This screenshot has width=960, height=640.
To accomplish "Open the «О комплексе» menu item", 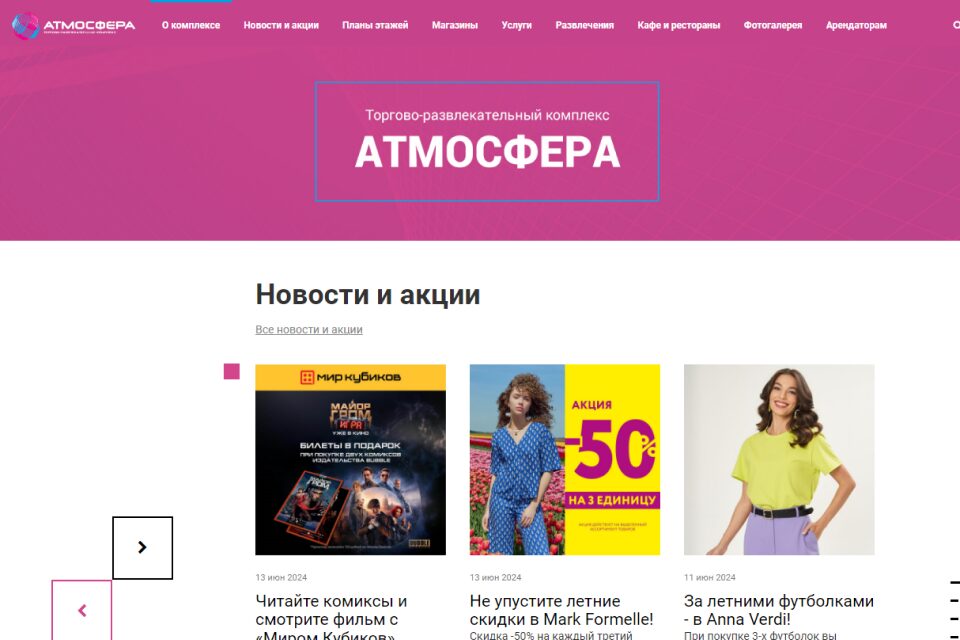I will click(190, 25).
